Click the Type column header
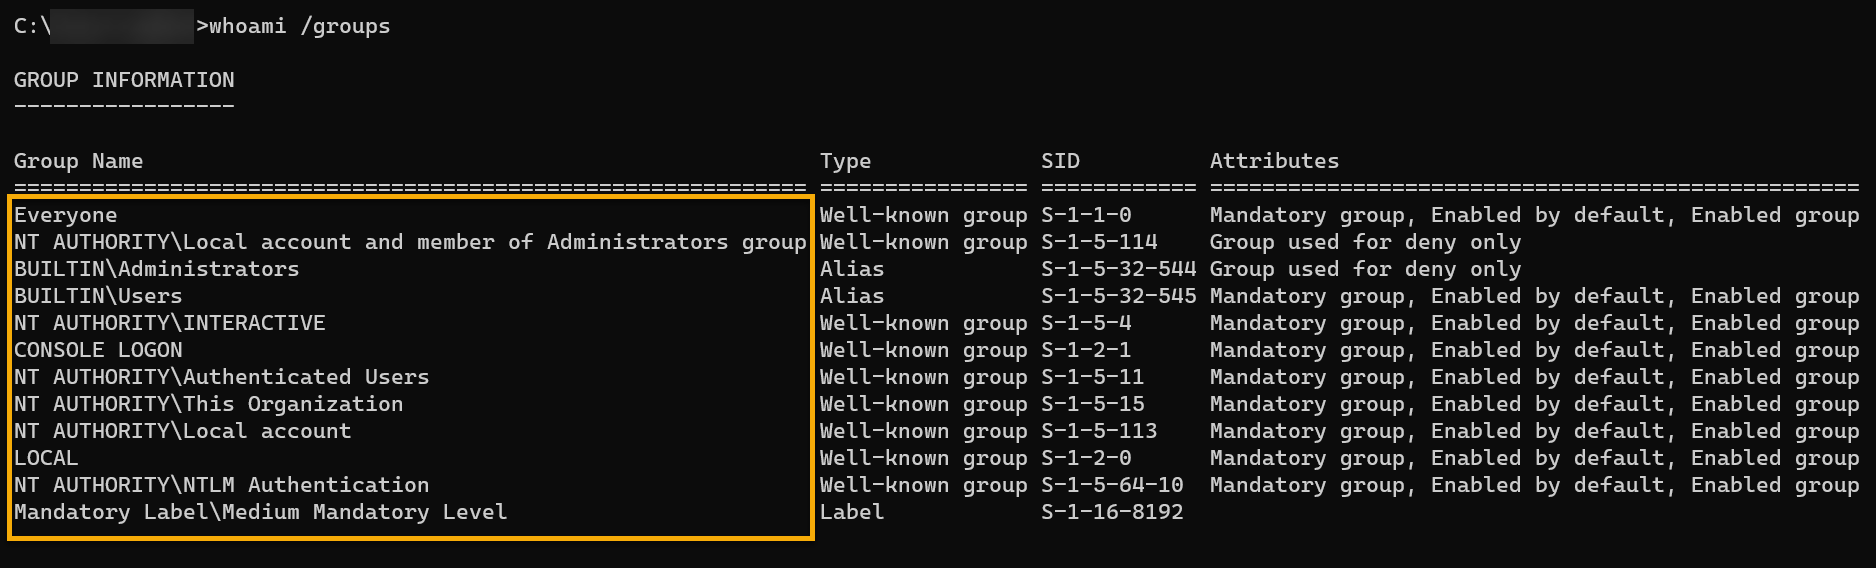Image resolution: width=1876 pixels, height=568 pixels. [845, 161]
